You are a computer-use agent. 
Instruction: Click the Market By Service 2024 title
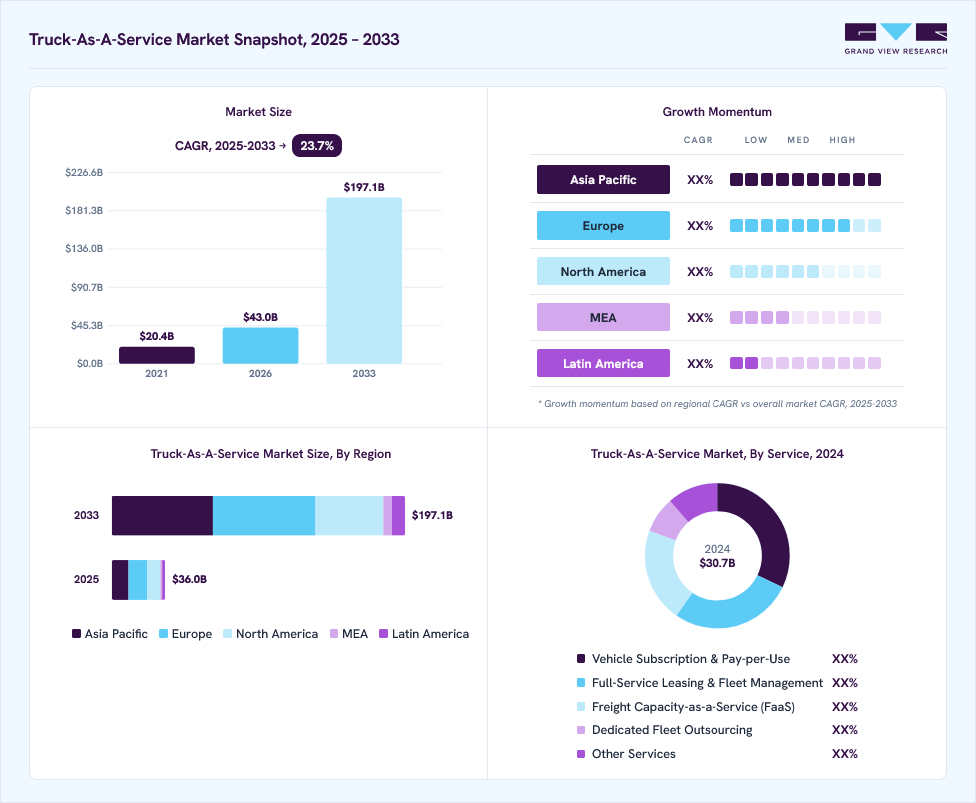click(717, 454)
